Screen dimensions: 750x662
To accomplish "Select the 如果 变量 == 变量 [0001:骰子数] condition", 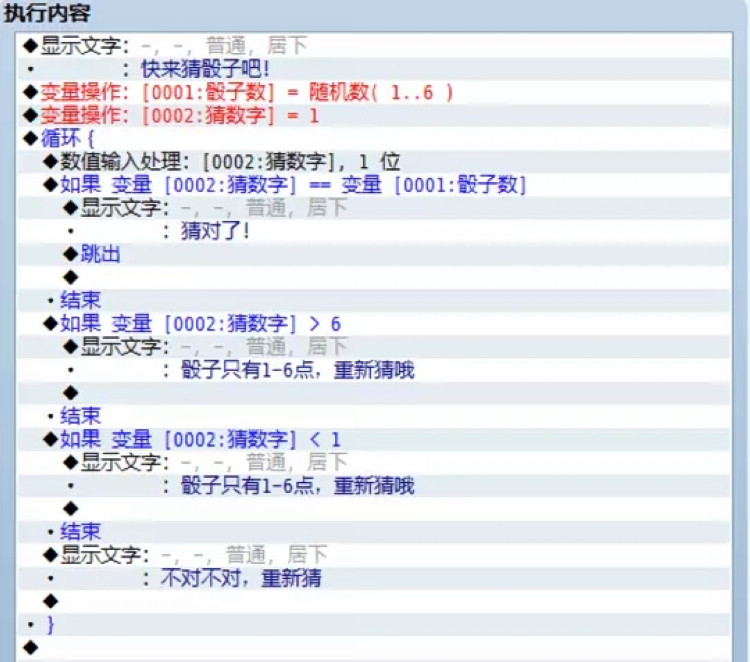I will click(373, 185).
